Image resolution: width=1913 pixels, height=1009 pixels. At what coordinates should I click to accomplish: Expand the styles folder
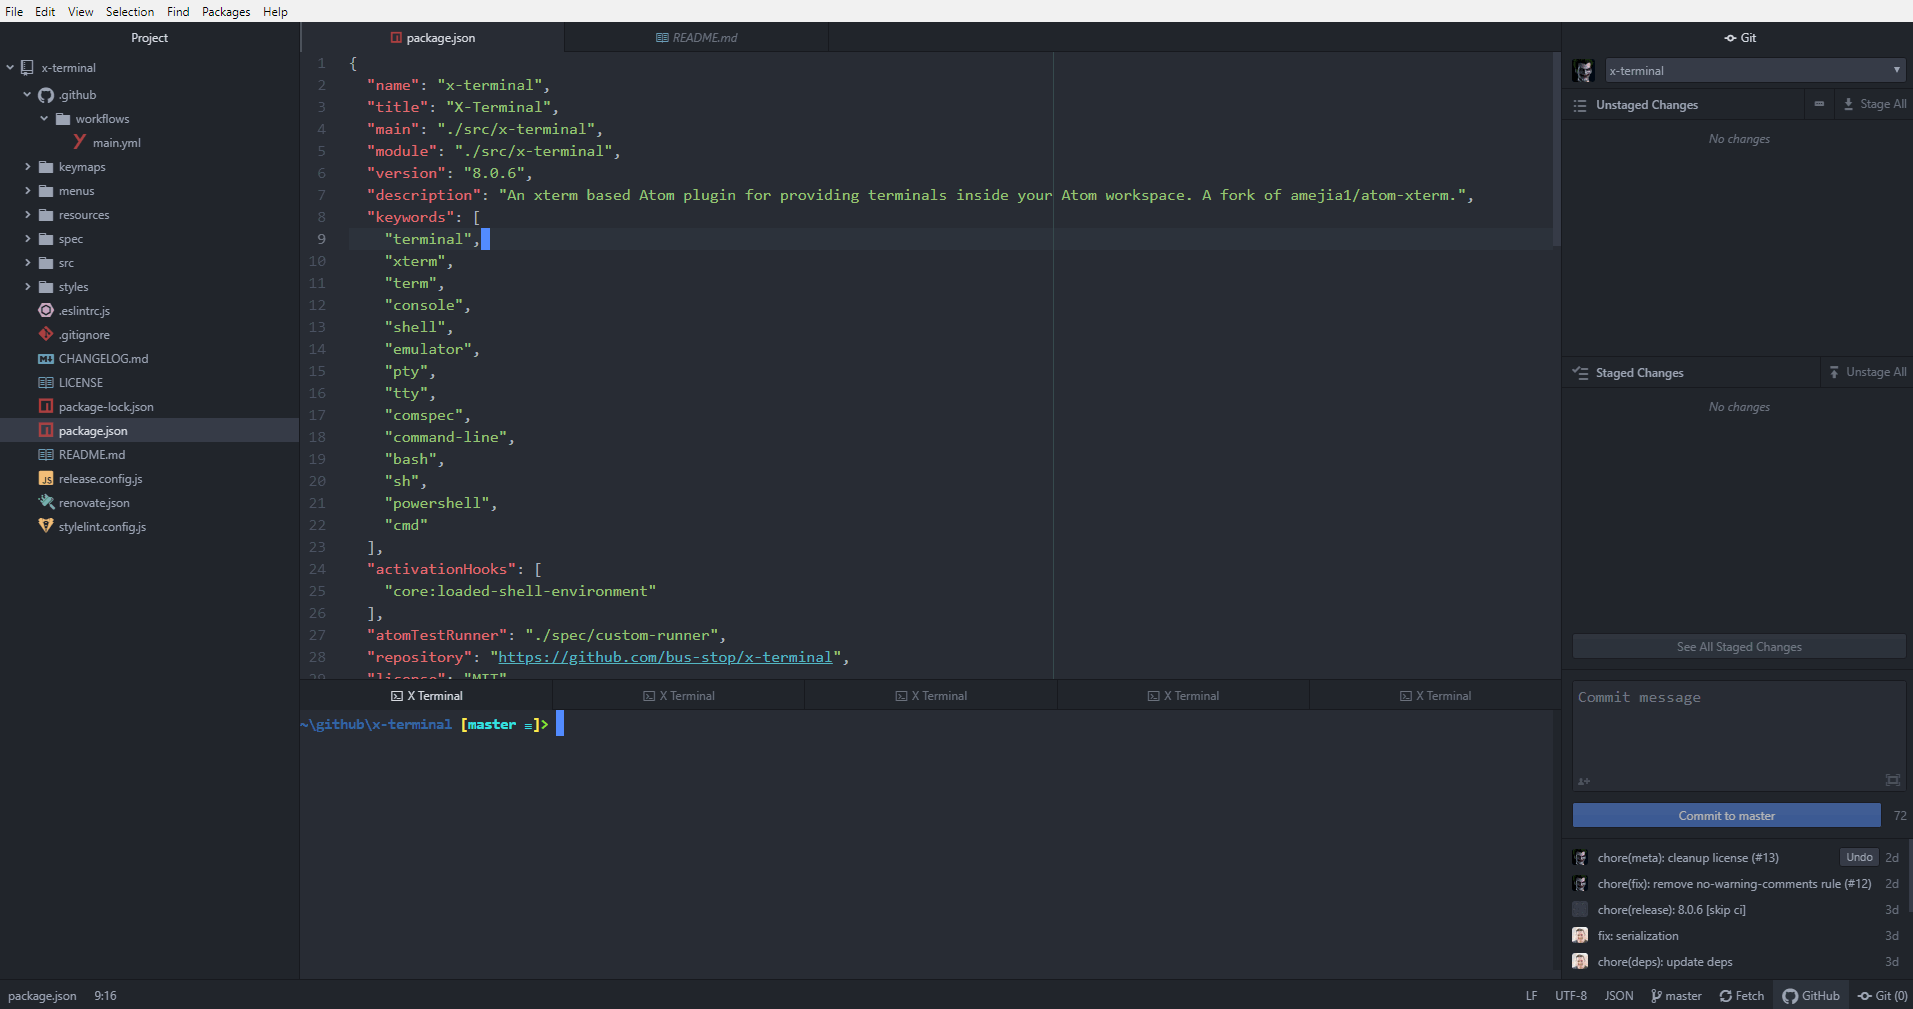[x=27, y=287]
